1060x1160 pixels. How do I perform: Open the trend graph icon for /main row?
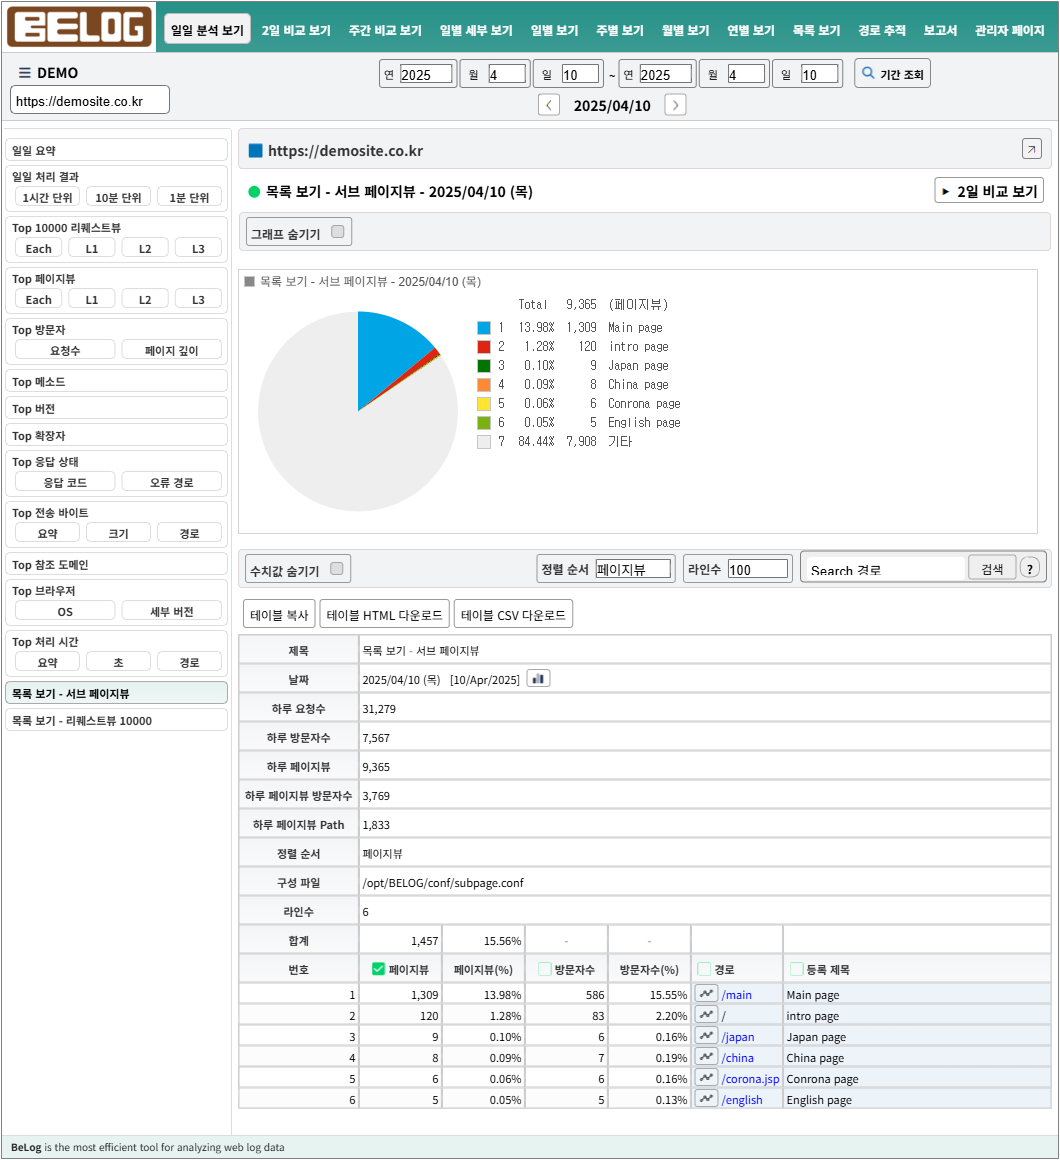click(x=706, y=994)
